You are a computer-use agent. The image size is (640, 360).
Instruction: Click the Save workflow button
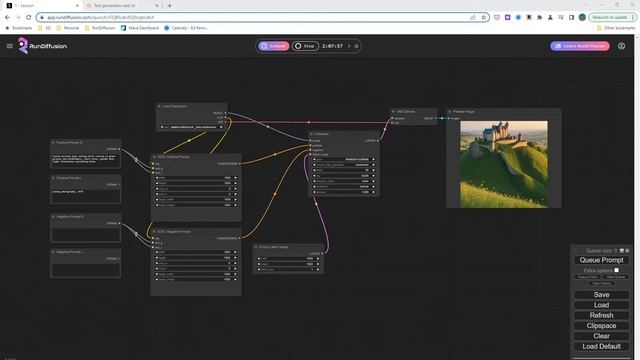click(601, 295)
